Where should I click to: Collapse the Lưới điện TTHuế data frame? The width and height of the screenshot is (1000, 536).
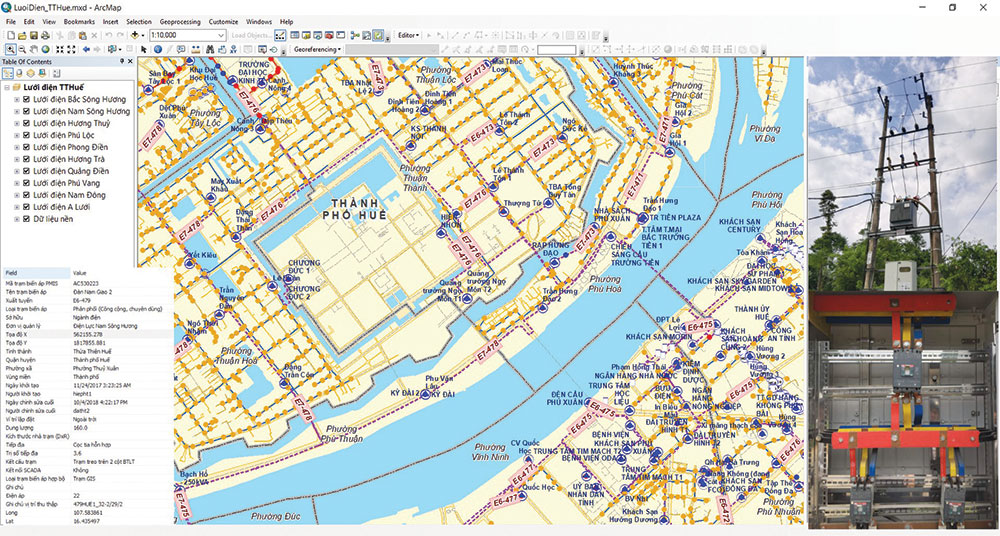[6, 87]
